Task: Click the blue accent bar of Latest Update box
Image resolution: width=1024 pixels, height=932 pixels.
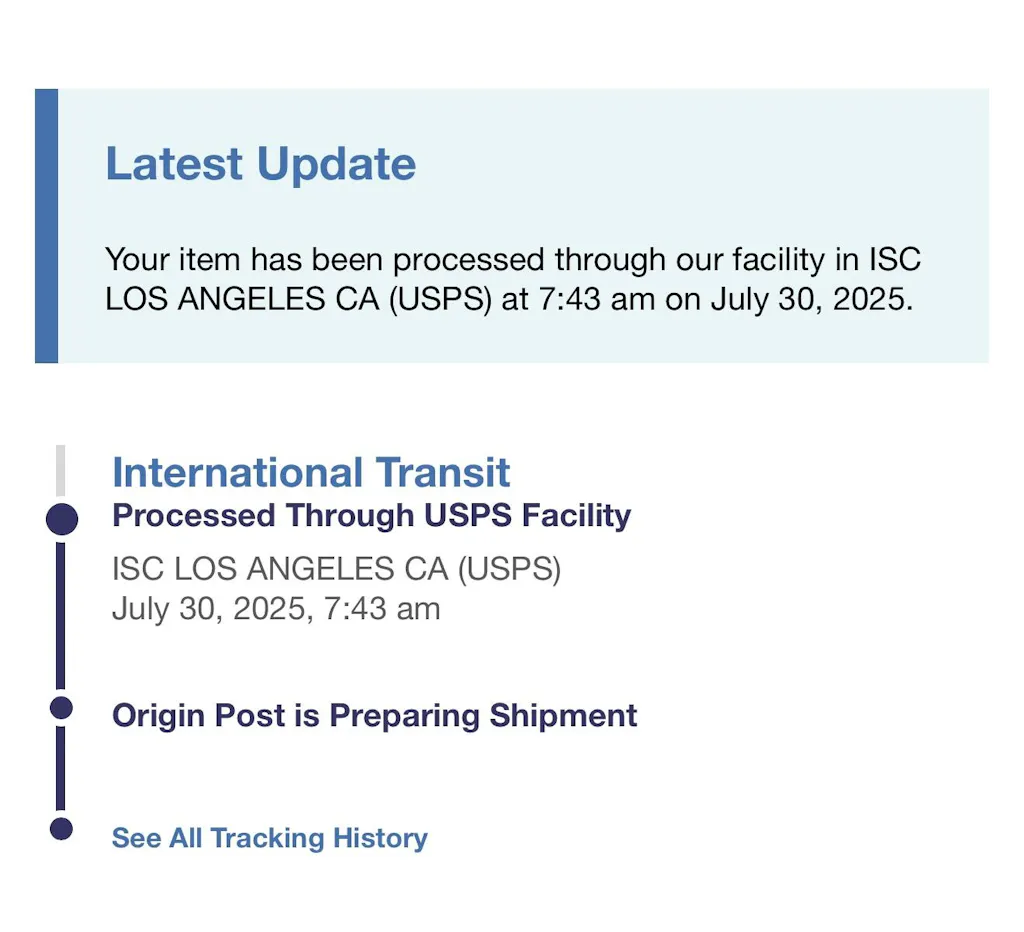Action: tap(46, 226)
